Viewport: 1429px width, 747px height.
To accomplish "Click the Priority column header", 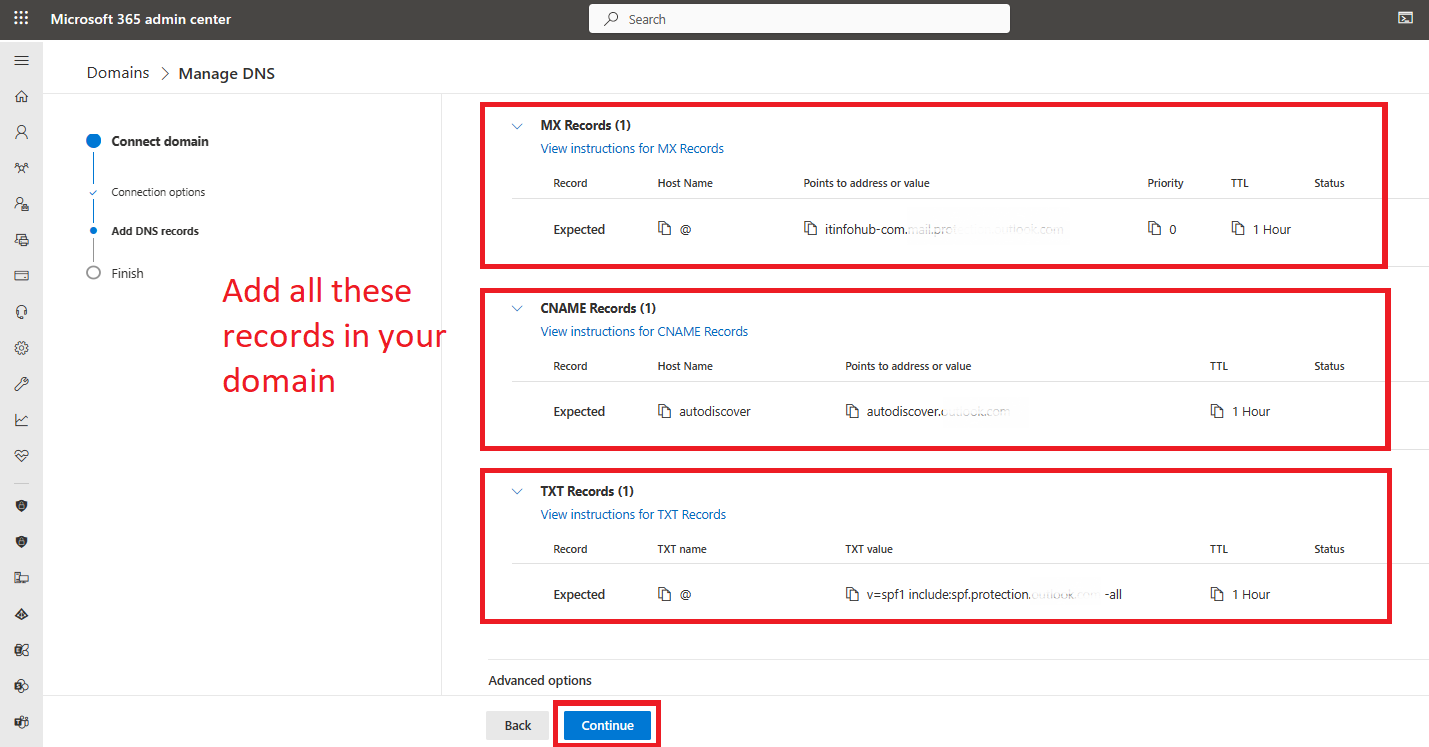I will (1165, 183).
